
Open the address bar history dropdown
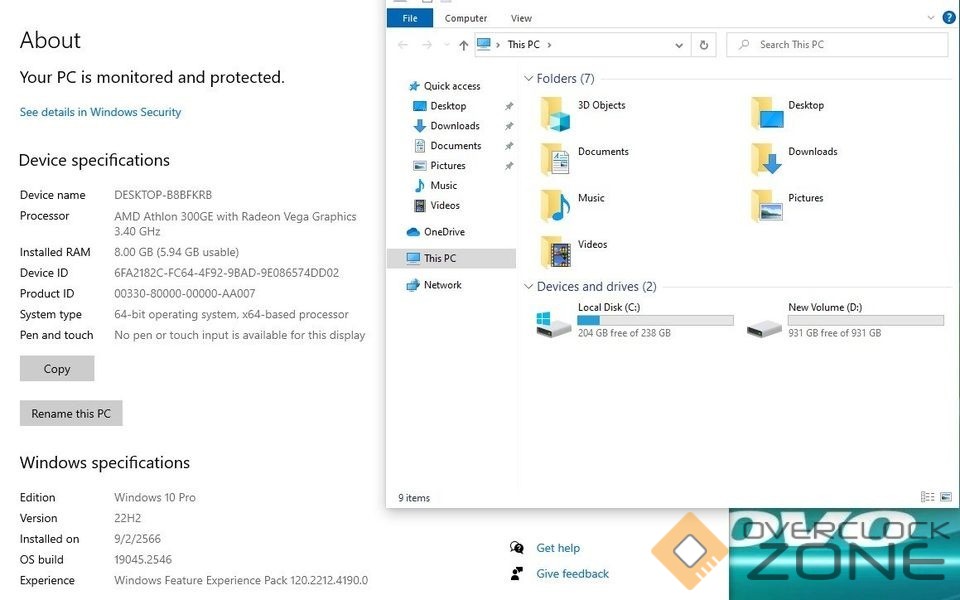(678, 45)
